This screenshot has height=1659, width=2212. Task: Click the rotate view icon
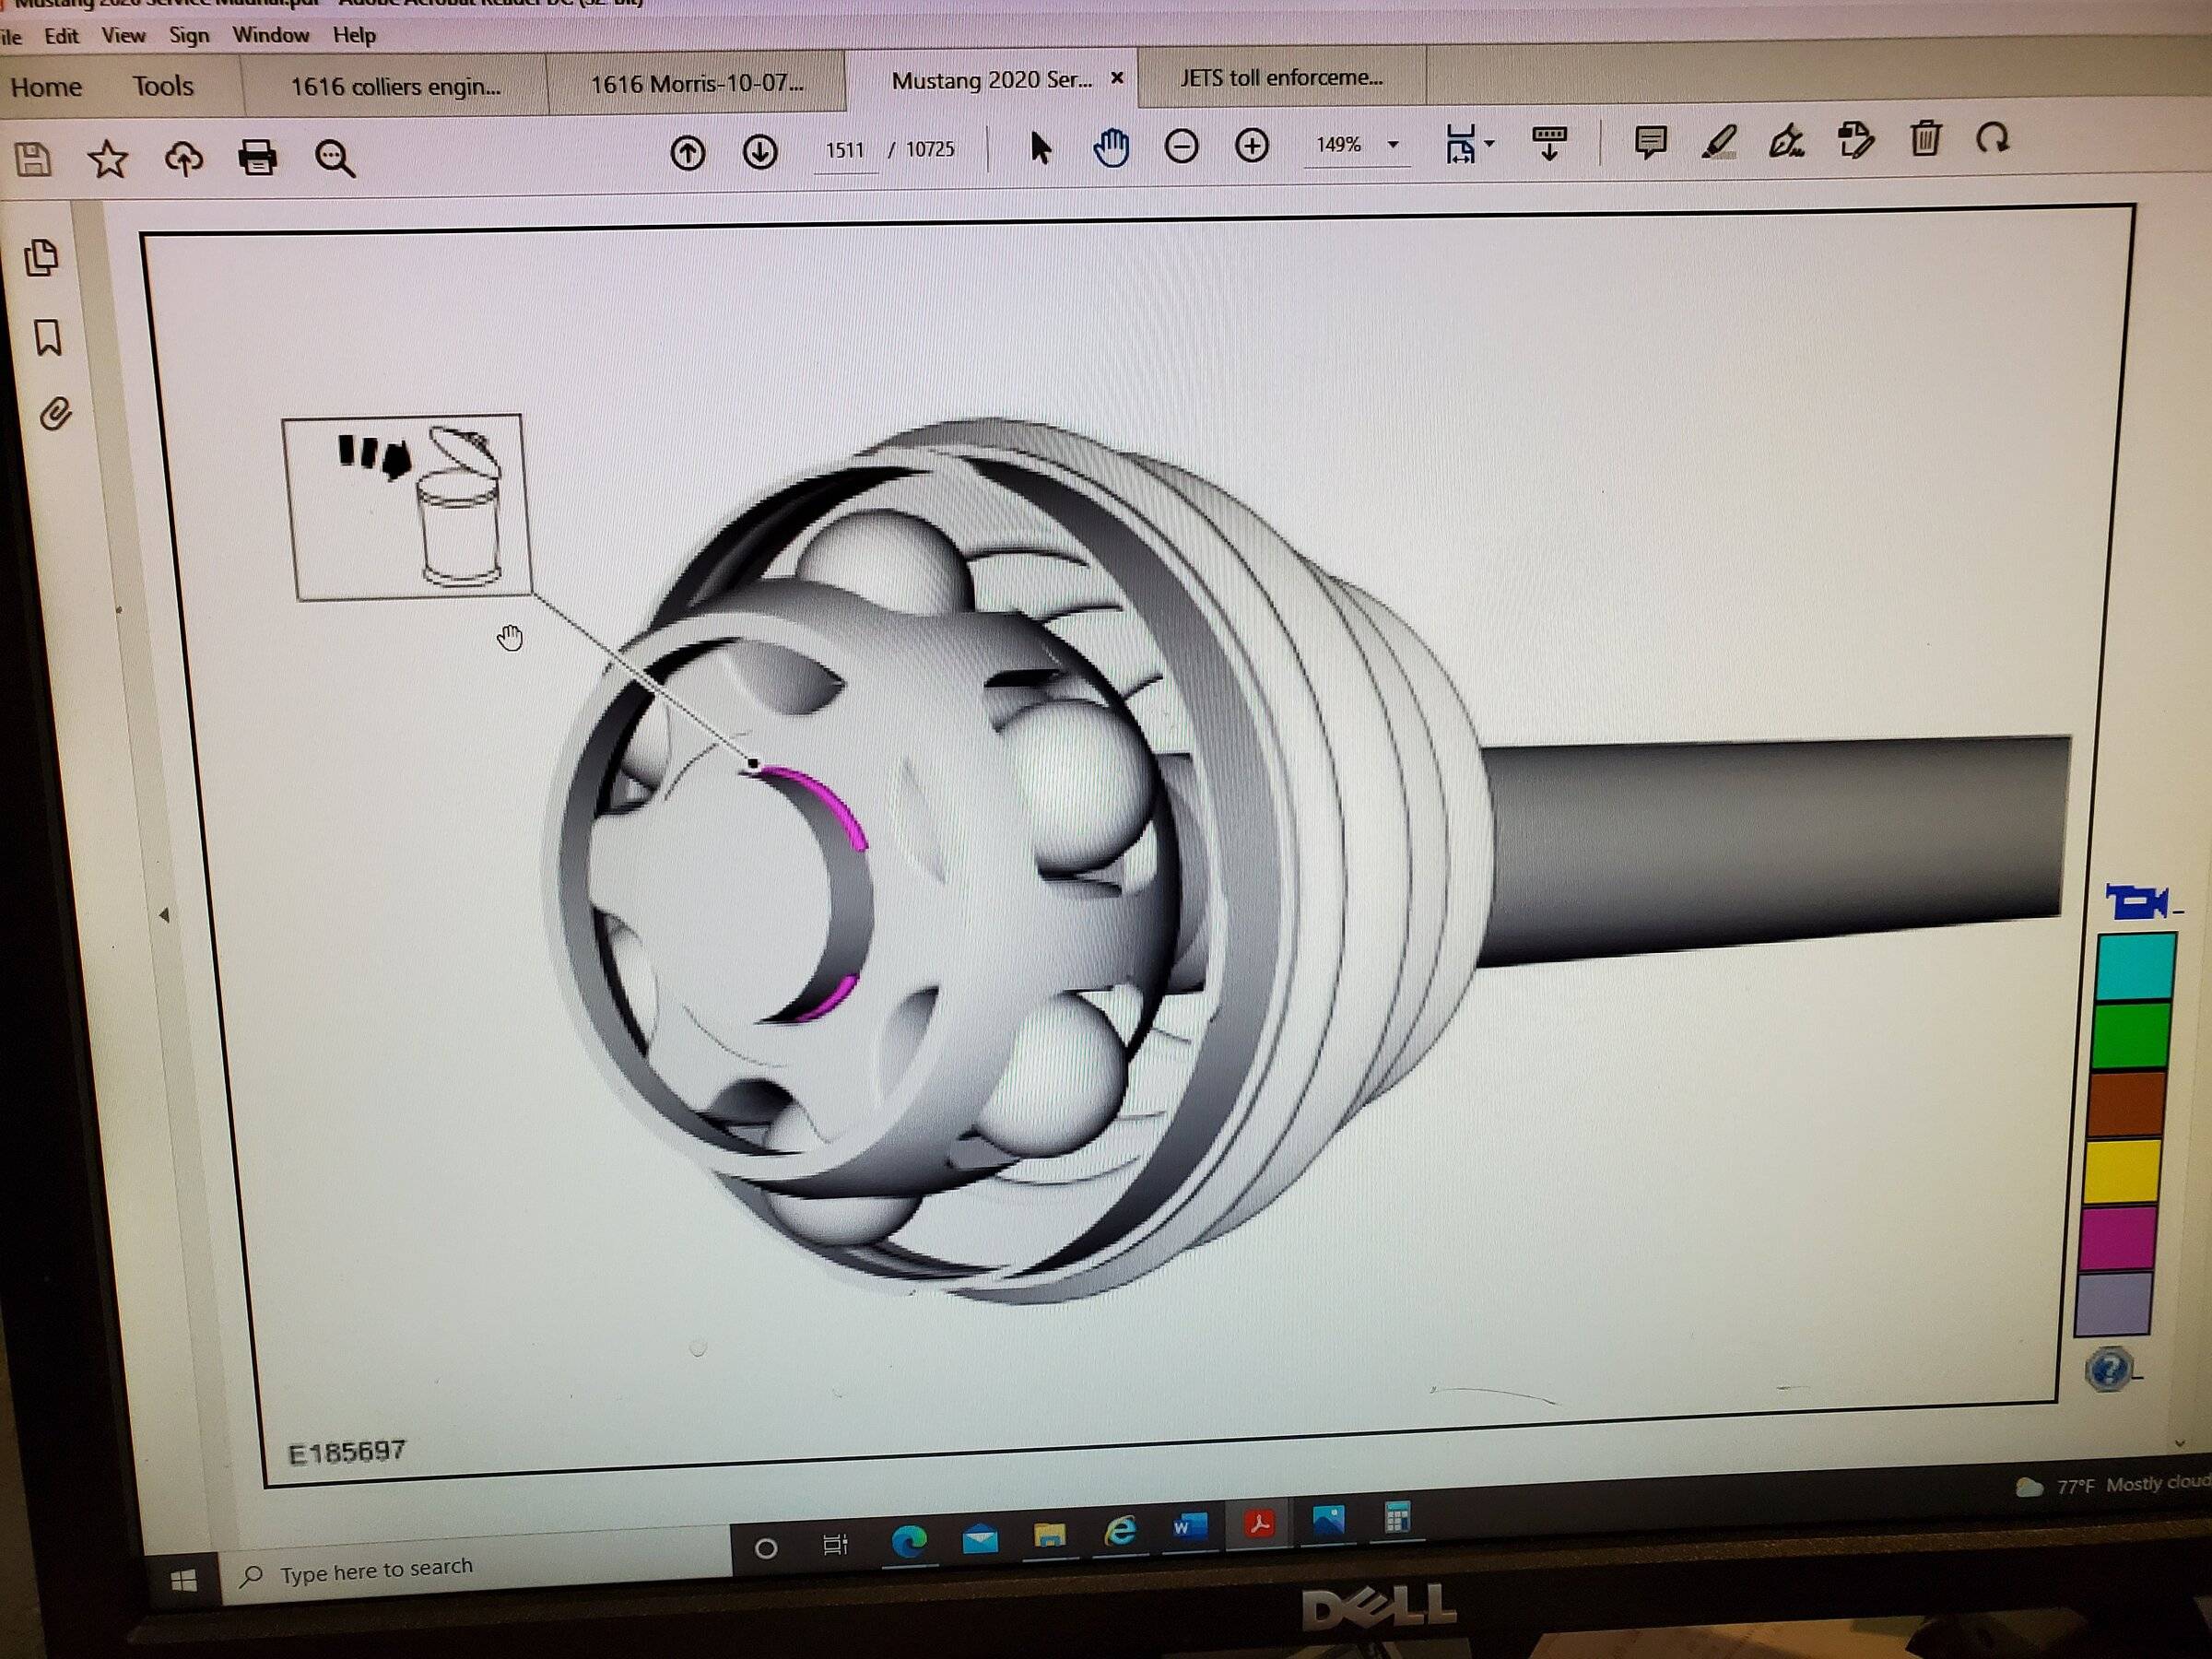pos(1992,137)
